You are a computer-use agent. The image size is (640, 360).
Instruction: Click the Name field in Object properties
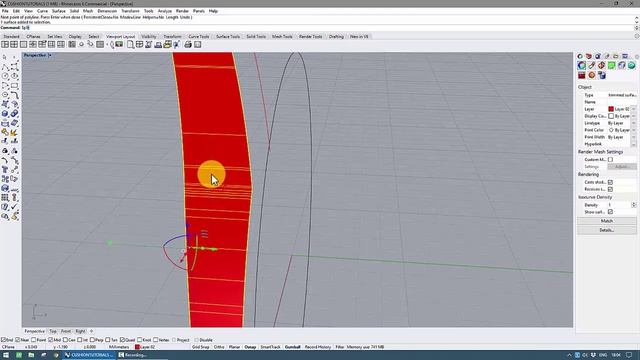(x=622, y=102)
